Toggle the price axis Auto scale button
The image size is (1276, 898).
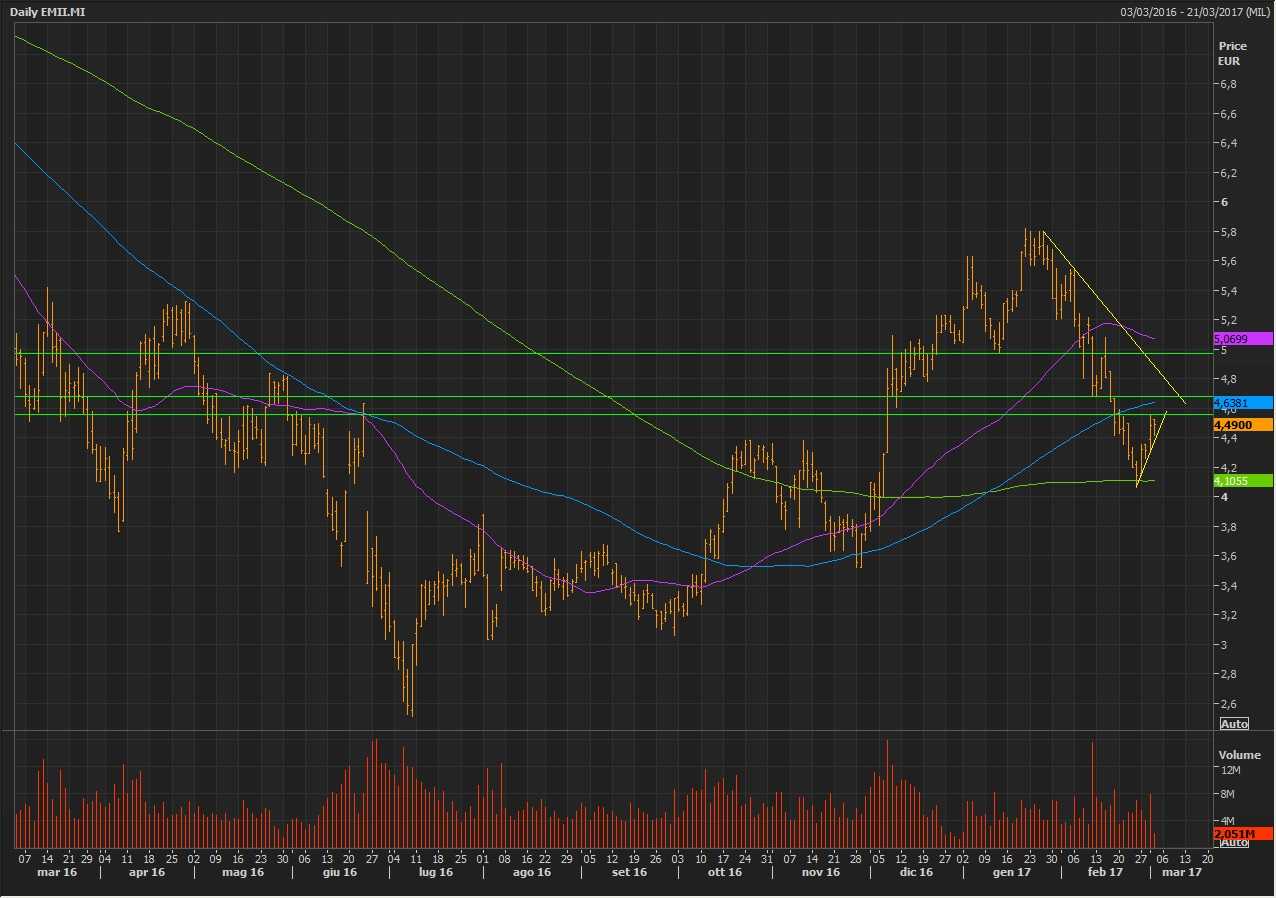click(1234, 723)
